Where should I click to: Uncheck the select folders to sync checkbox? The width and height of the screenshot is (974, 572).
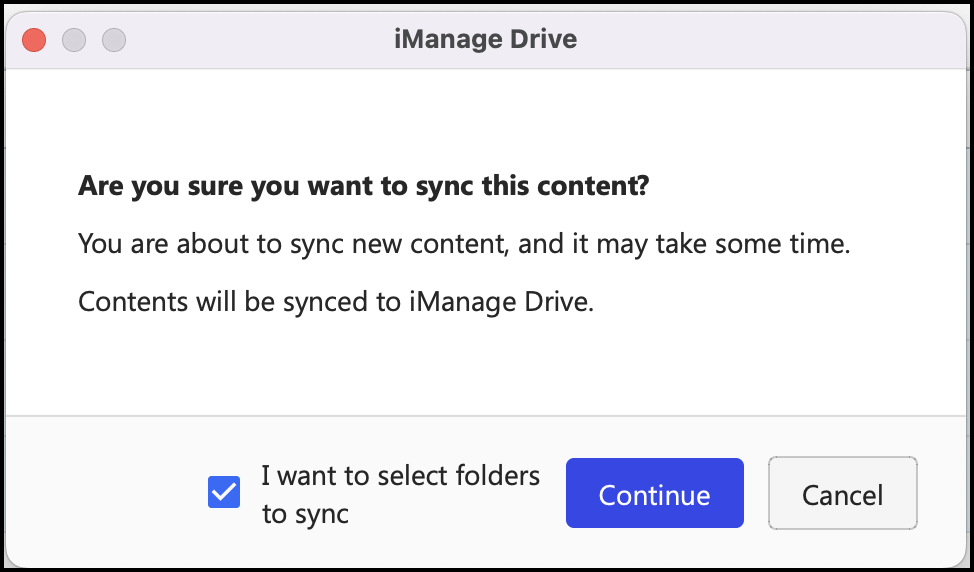point(224,493)
